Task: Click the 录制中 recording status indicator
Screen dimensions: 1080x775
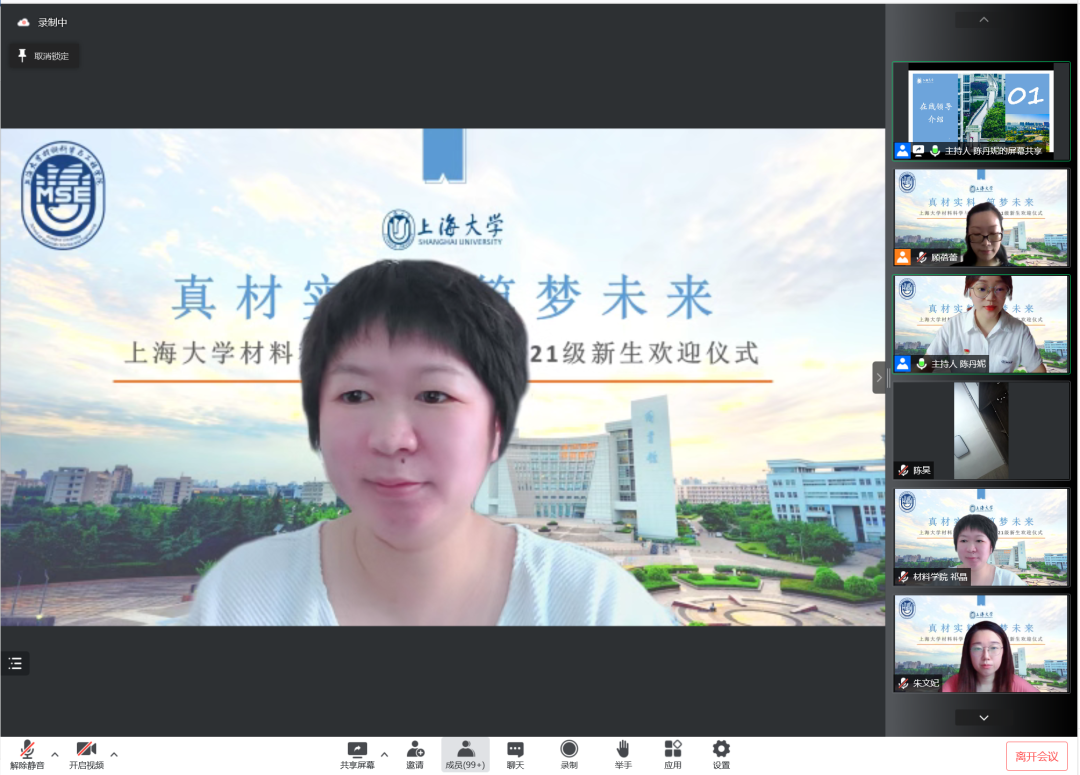Action: [43, 22]
